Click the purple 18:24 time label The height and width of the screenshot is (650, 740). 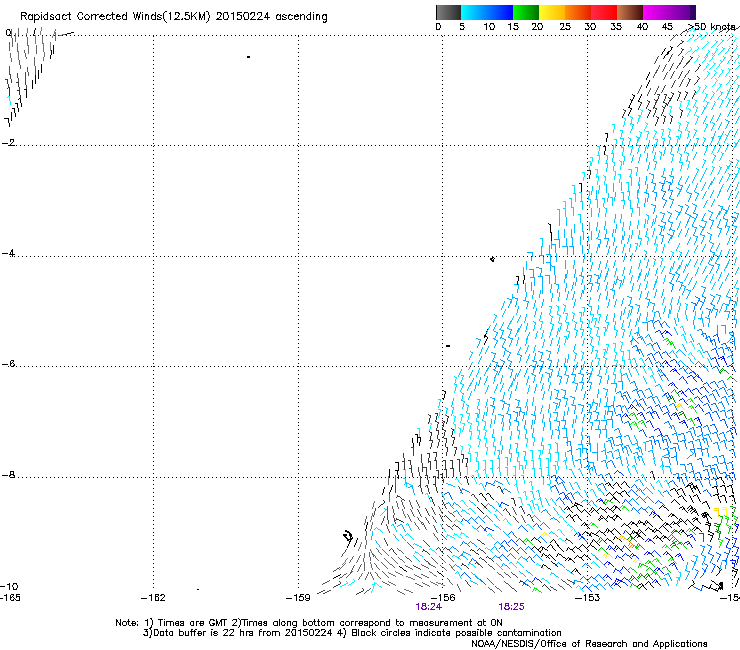[x=429, y=607]
